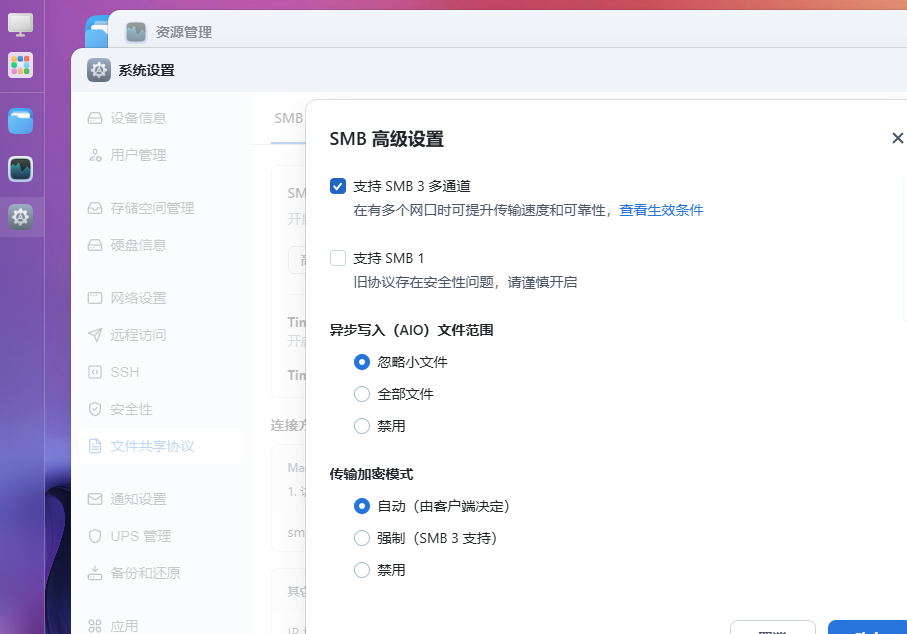
Task: Enable the 支持 SMB 1 checkbox
Action: [338, 258]
